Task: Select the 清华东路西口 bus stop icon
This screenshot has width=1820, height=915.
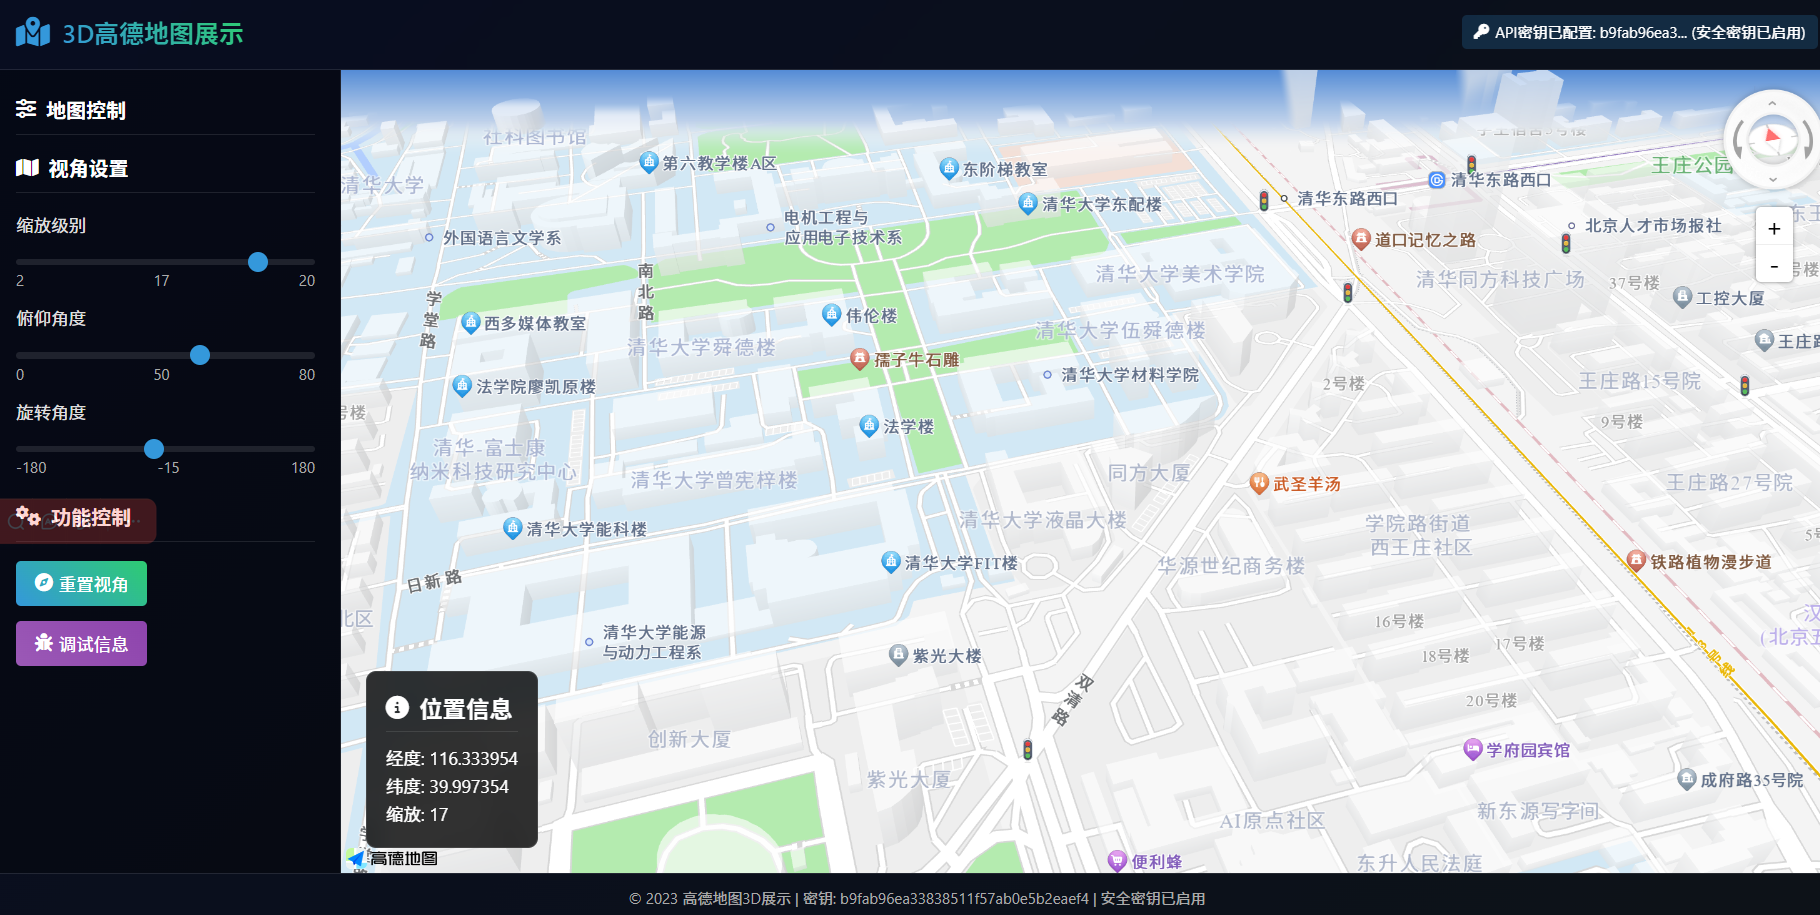Action: coord(1437,180)
